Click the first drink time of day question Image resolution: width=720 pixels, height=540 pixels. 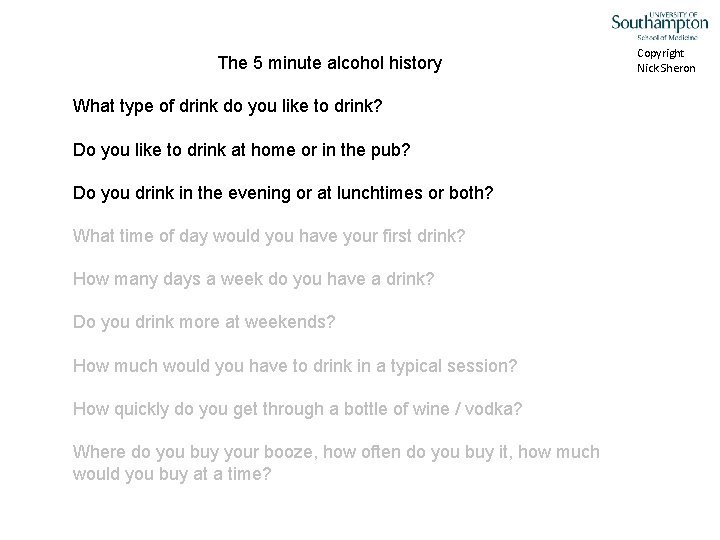pos(270,236)
